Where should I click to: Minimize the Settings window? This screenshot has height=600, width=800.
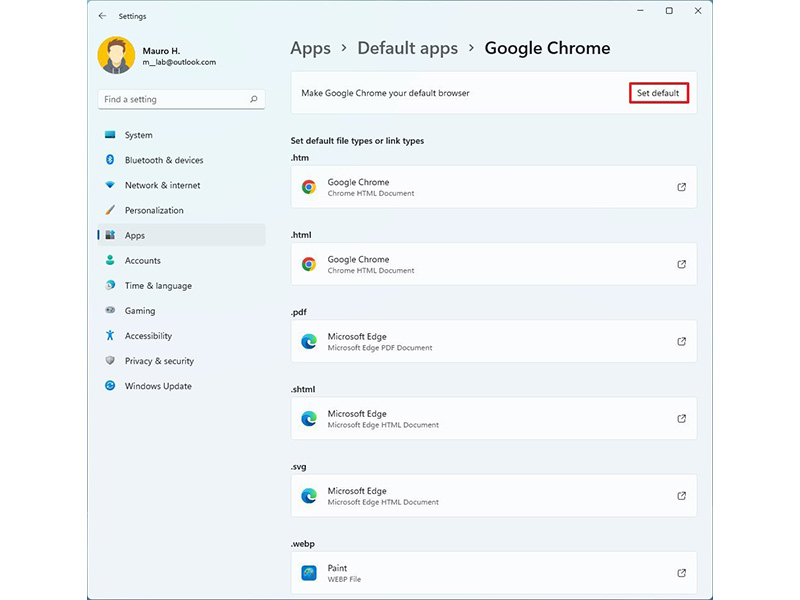[x=640, y=11]
